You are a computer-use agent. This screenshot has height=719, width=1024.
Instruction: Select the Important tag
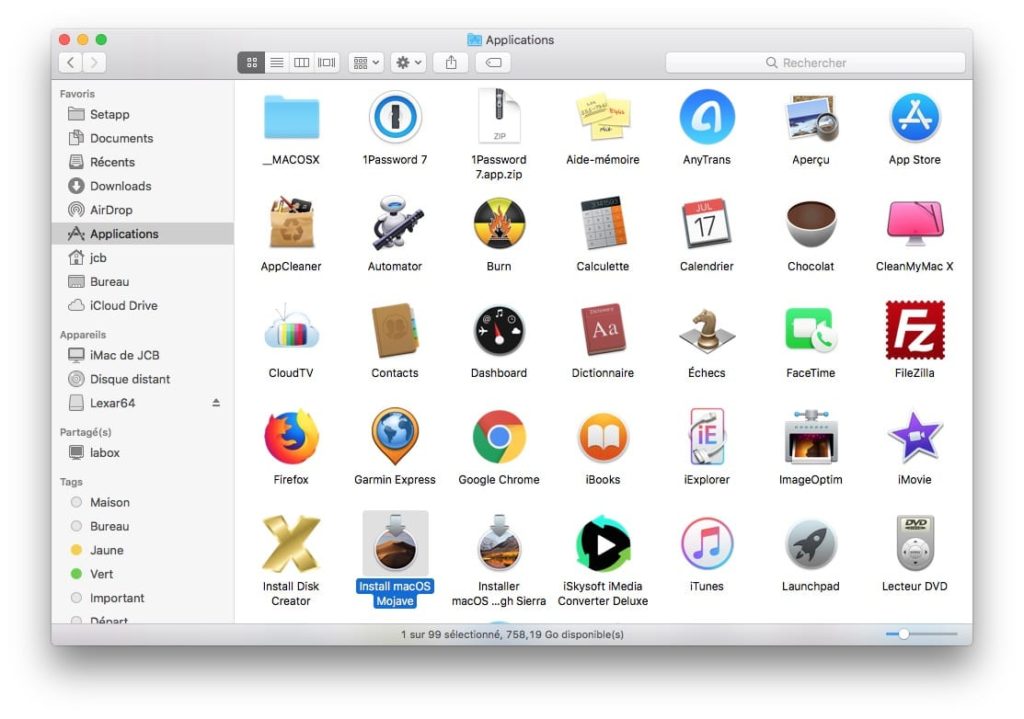[142, 598]
